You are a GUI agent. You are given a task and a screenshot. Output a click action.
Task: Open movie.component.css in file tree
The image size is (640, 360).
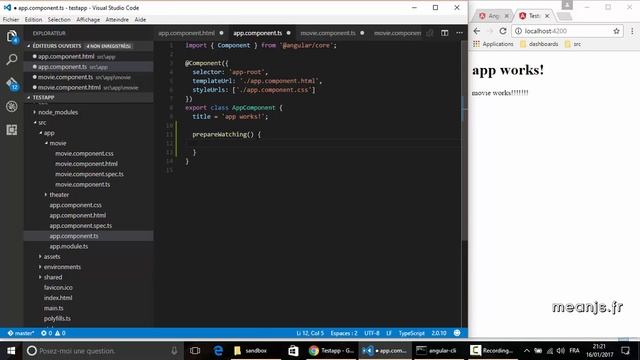(84, 153)
